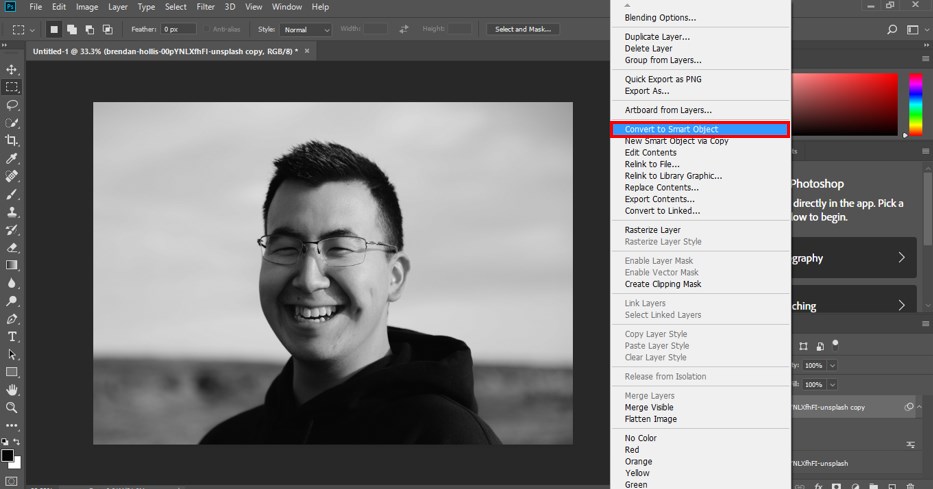Select the Pen tool
Screen dimensions: 933x489
[11, 319]
